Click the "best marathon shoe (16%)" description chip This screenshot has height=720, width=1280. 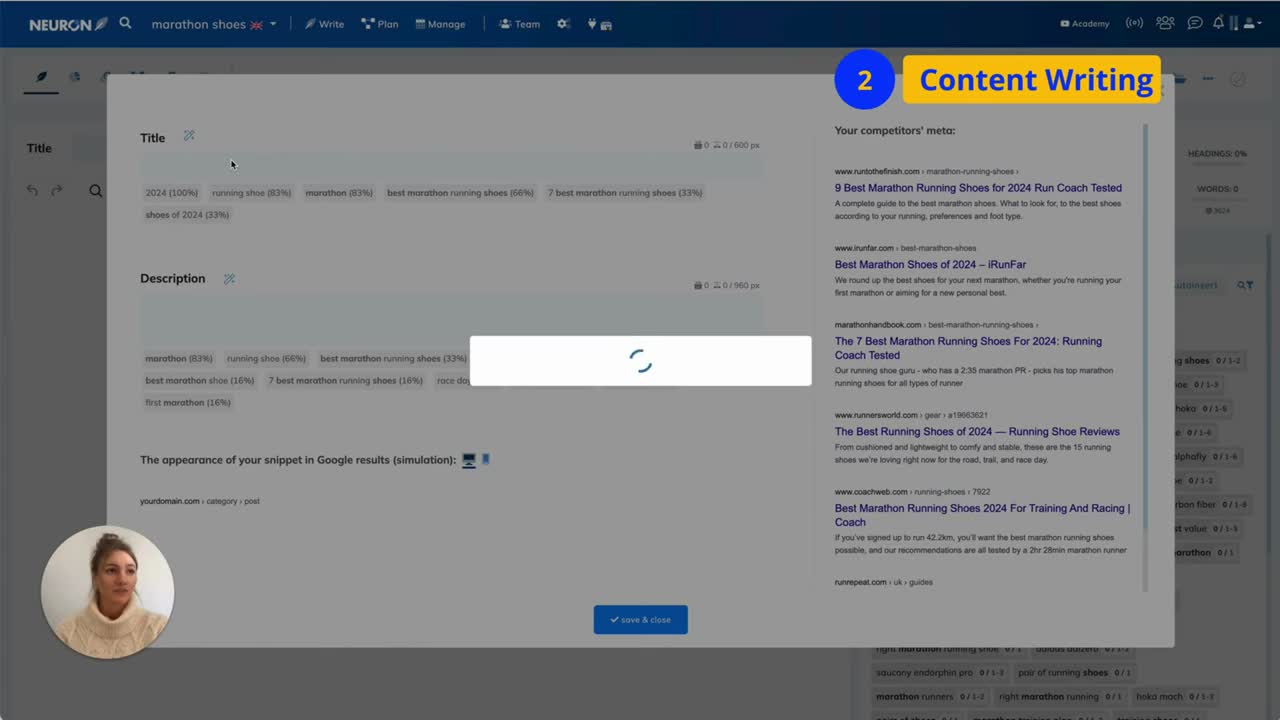(x=200, y=380)
